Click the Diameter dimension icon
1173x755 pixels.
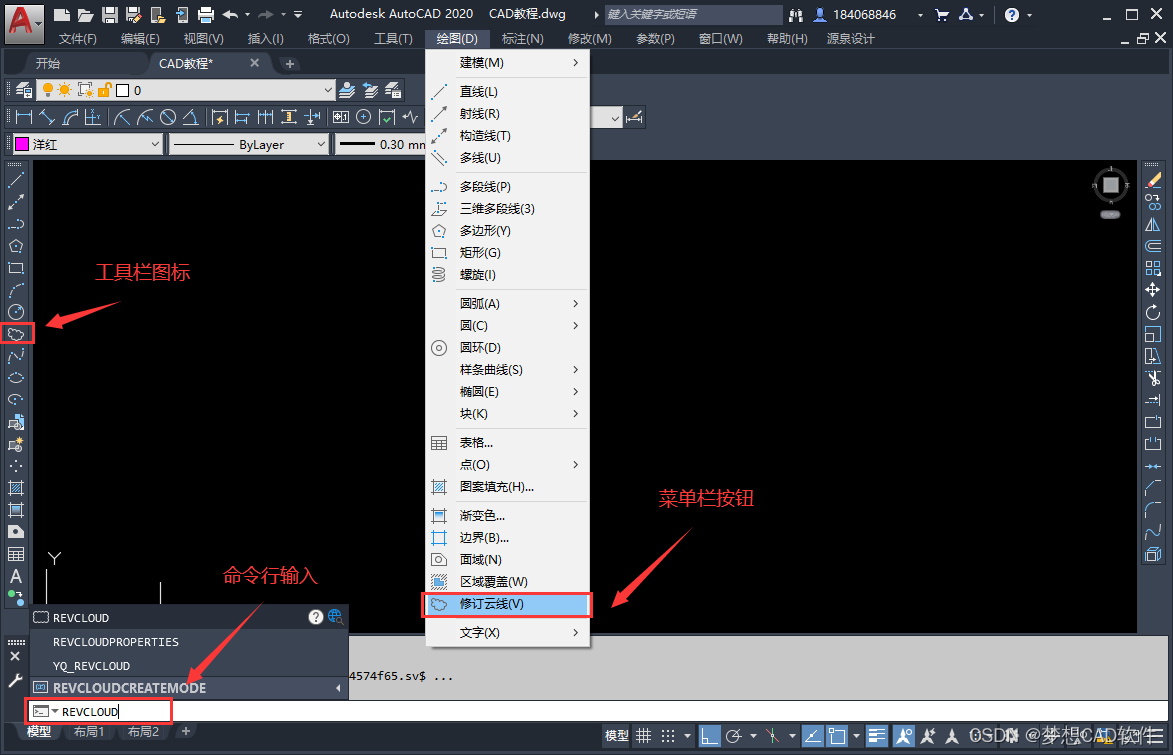(x=168, y=117)
